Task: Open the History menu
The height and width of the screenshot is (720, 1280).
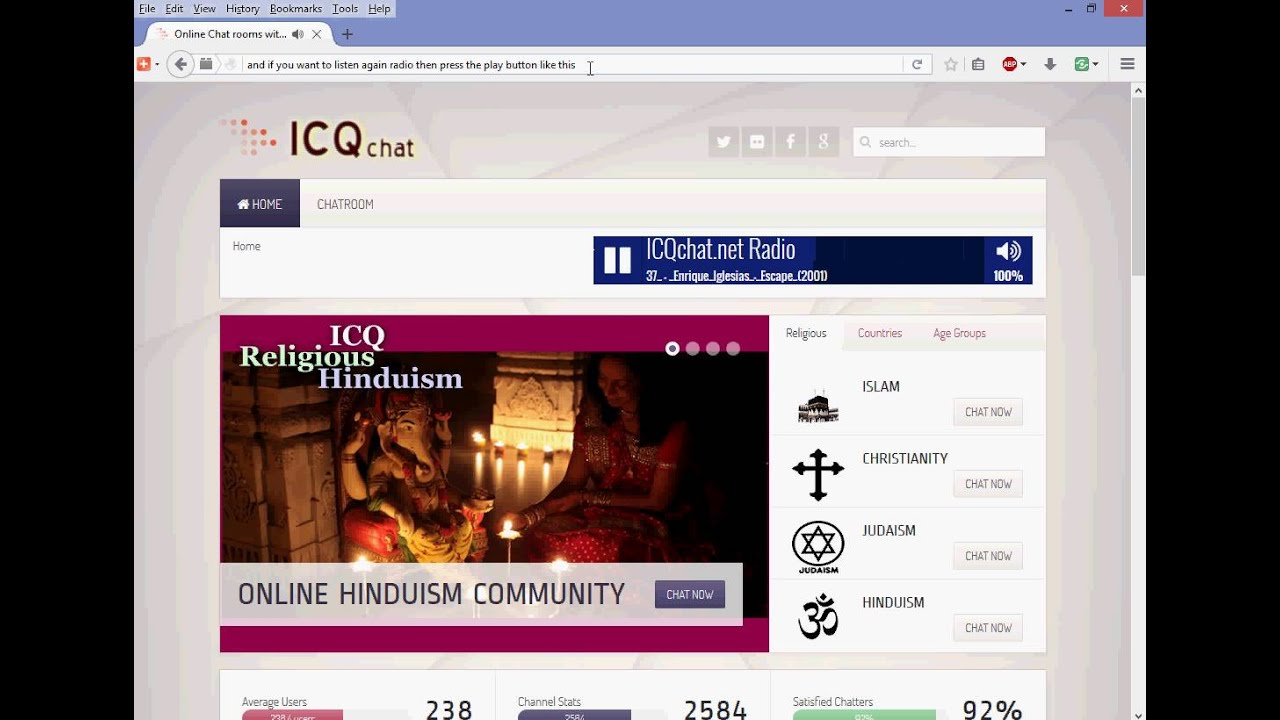Action: 242,9
